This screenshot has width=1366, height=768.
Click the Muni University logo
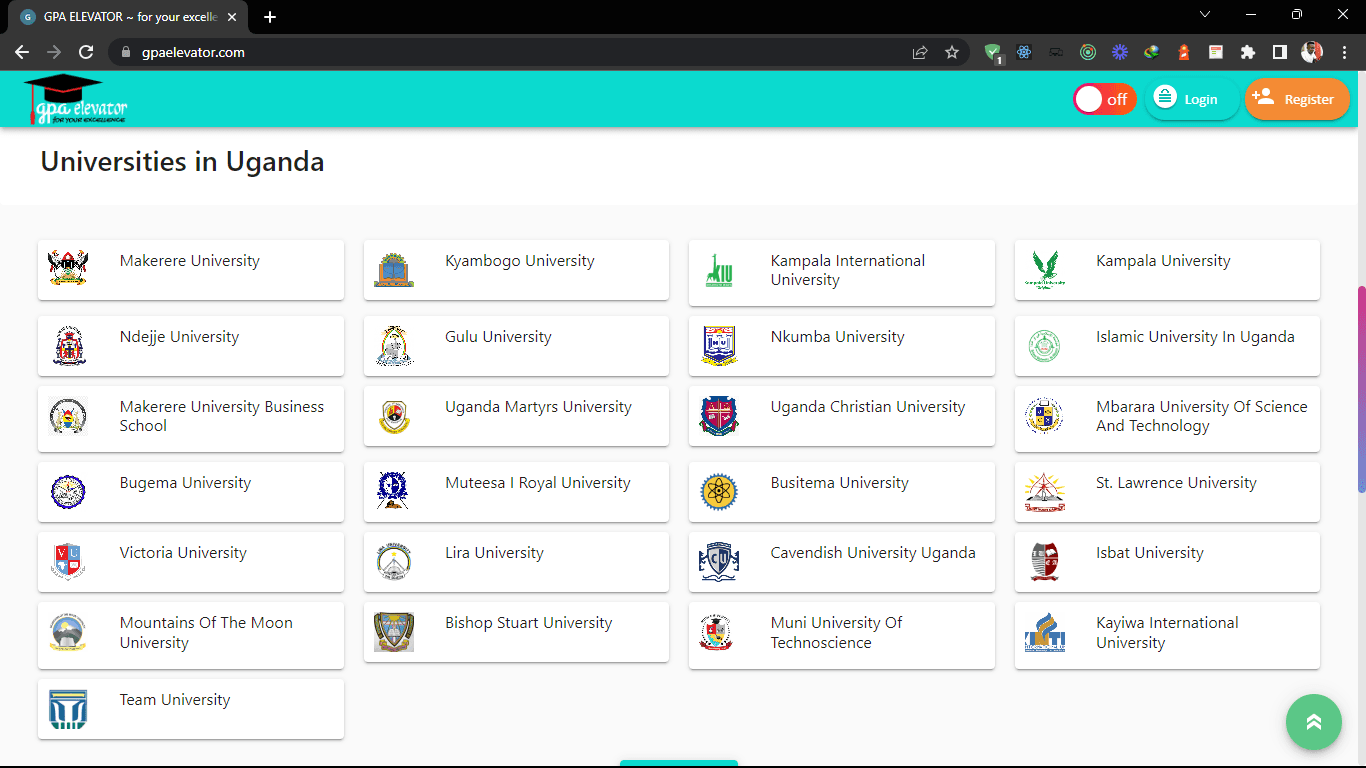point(716,633)
